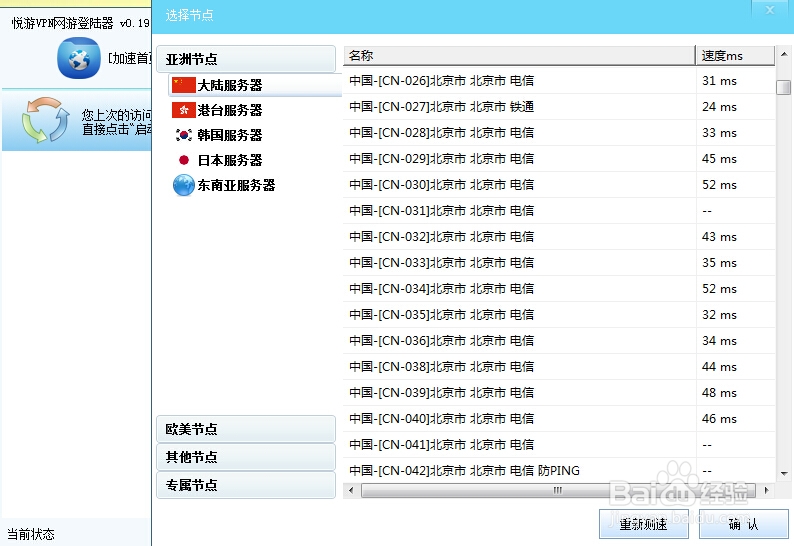
Task: Expand the 专属节点 group
Action: 246,485
